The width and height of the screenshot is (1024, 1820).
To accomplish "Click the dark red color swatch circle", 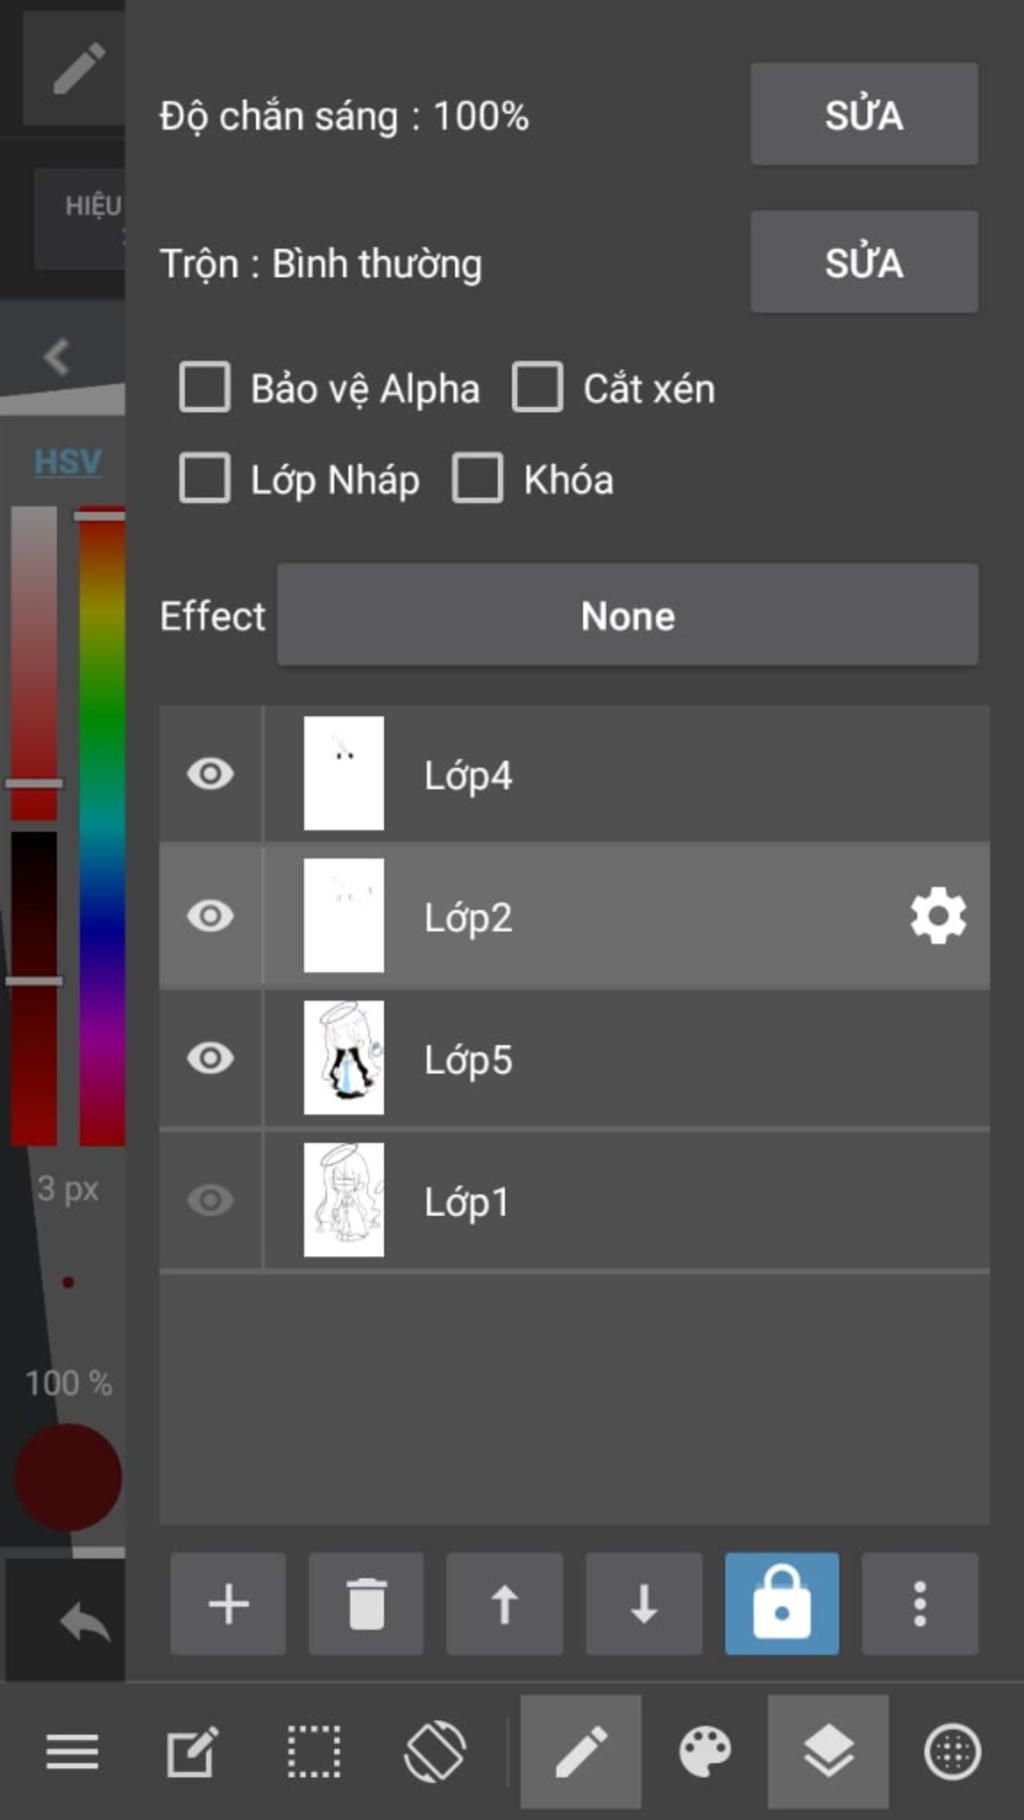I will pyautogui.click(x=68, y=1478).
